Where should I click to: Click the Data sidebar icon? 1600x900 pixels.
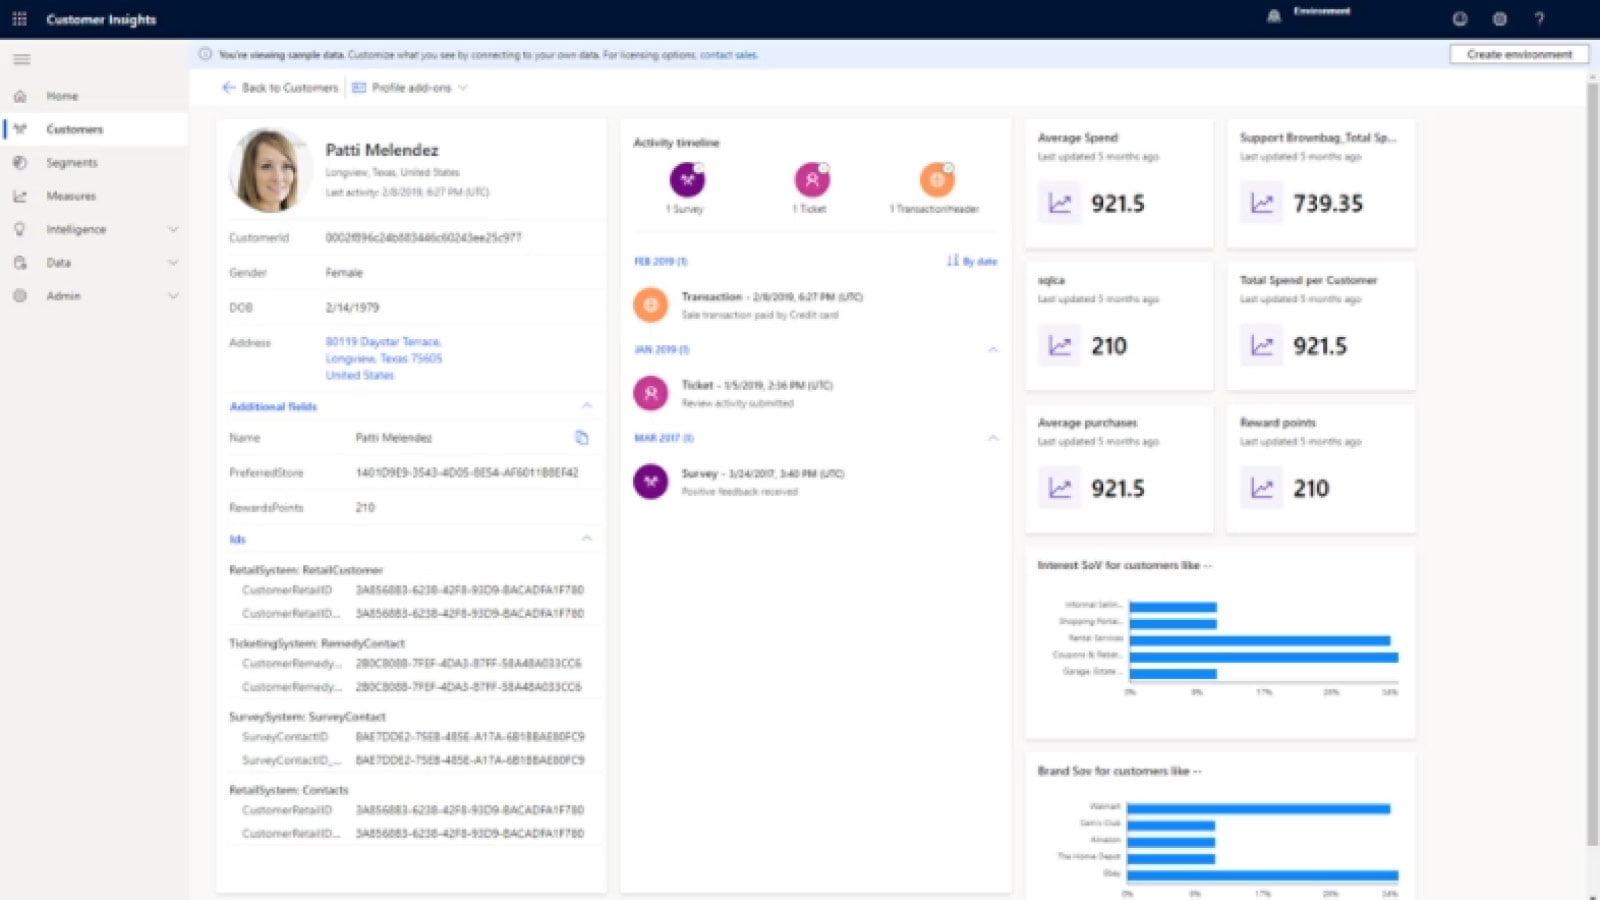pyautogui.click(x=20, y=263)
